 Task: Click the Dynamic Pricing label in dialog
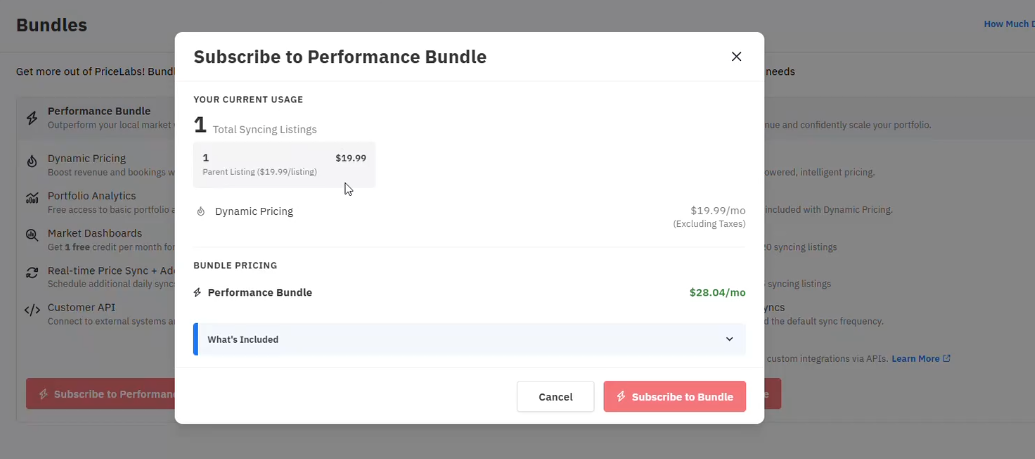click(x=254, y=212)
